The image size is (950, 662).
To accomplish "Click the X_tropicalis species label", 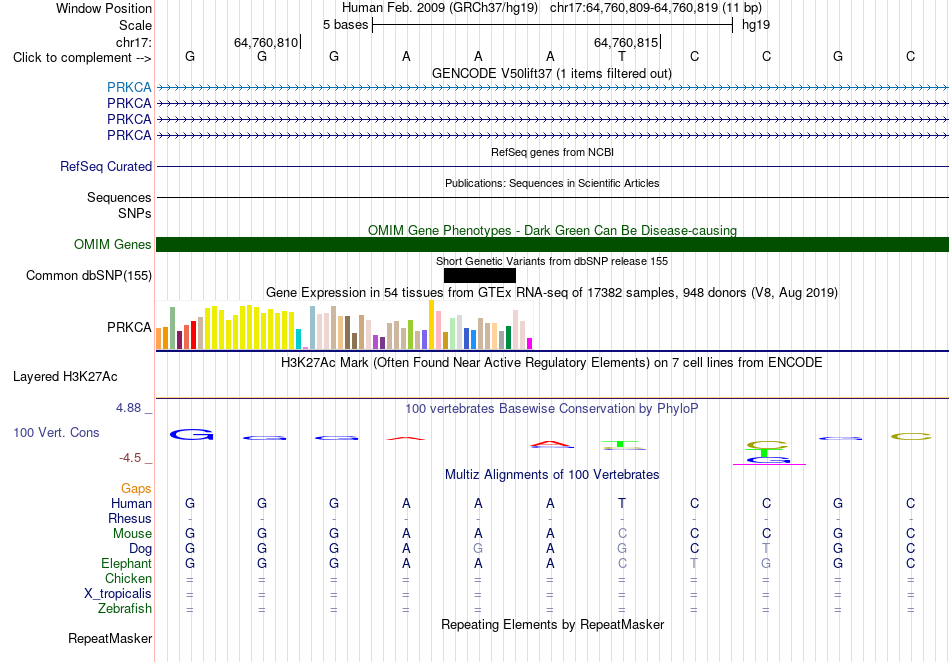I will click(x=118, y=594).
